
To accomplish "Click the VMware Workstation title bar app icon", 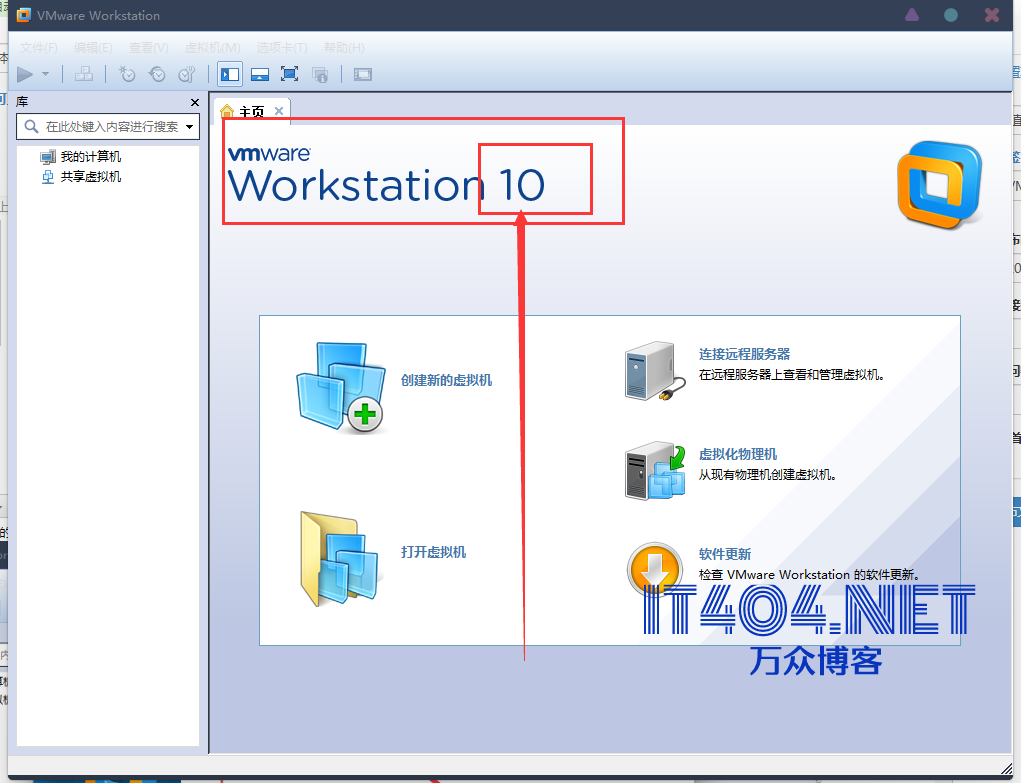I will 23,15.
